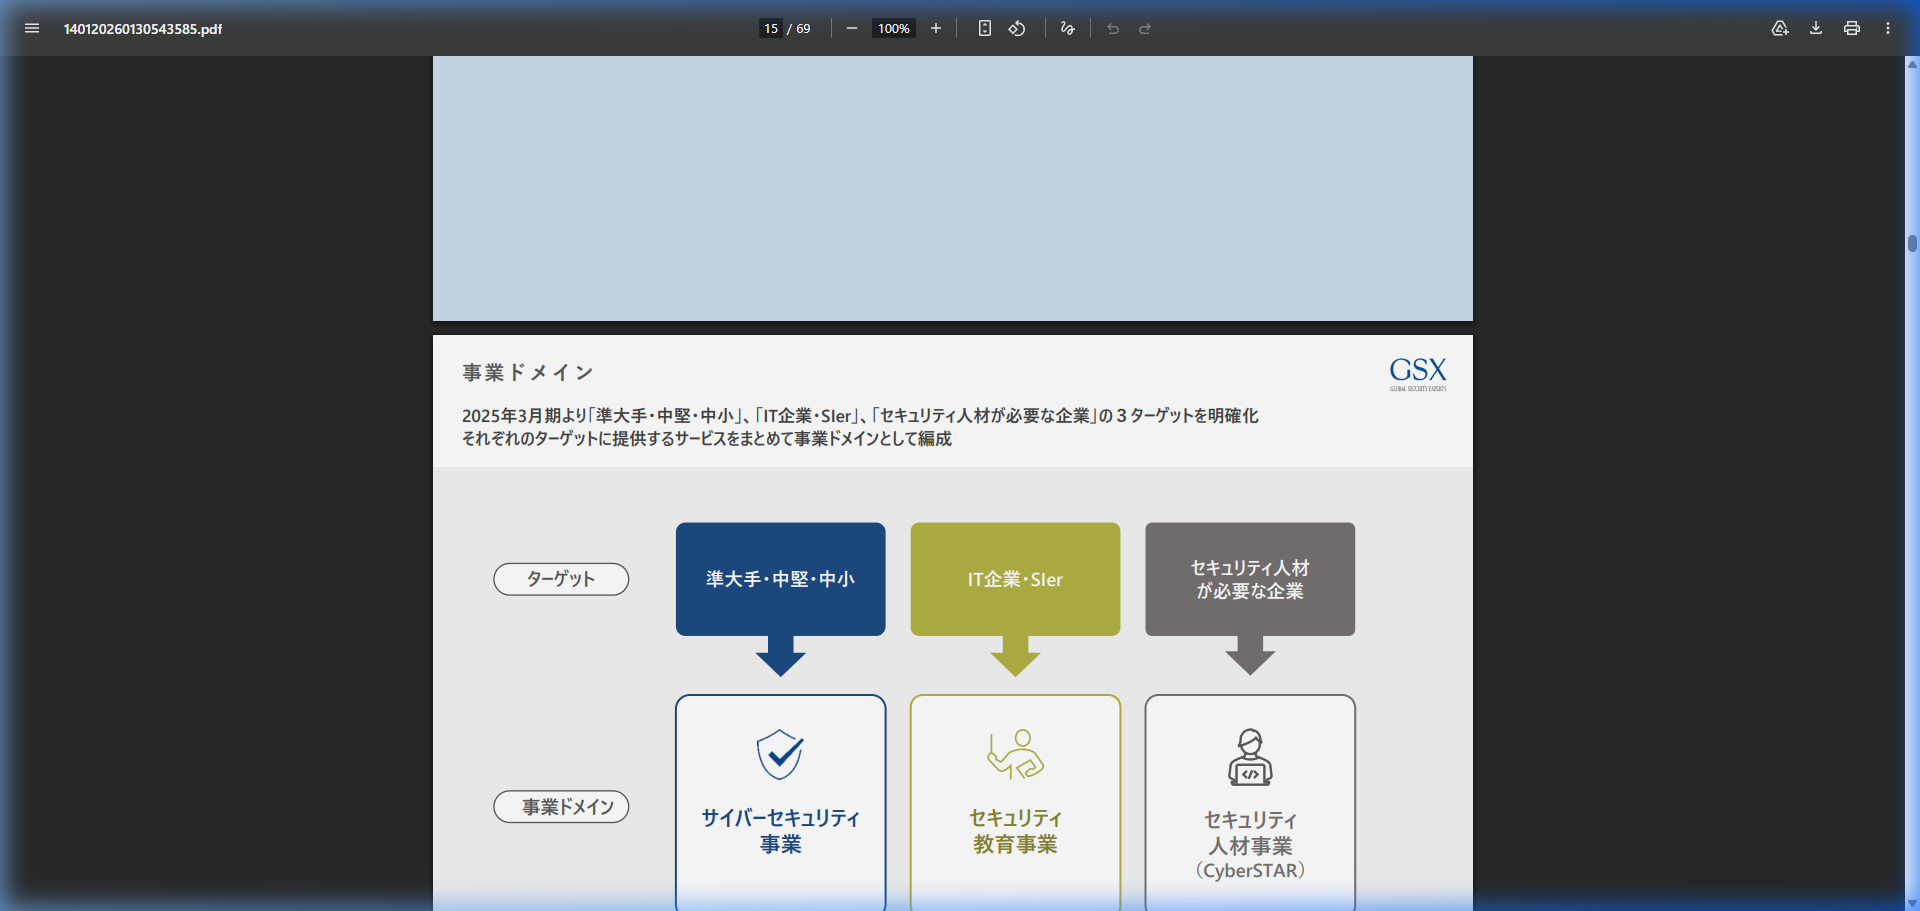Select the 100% zoom level field
Image resolution: width=1920 pixels, height=911 pixels.
893,28
